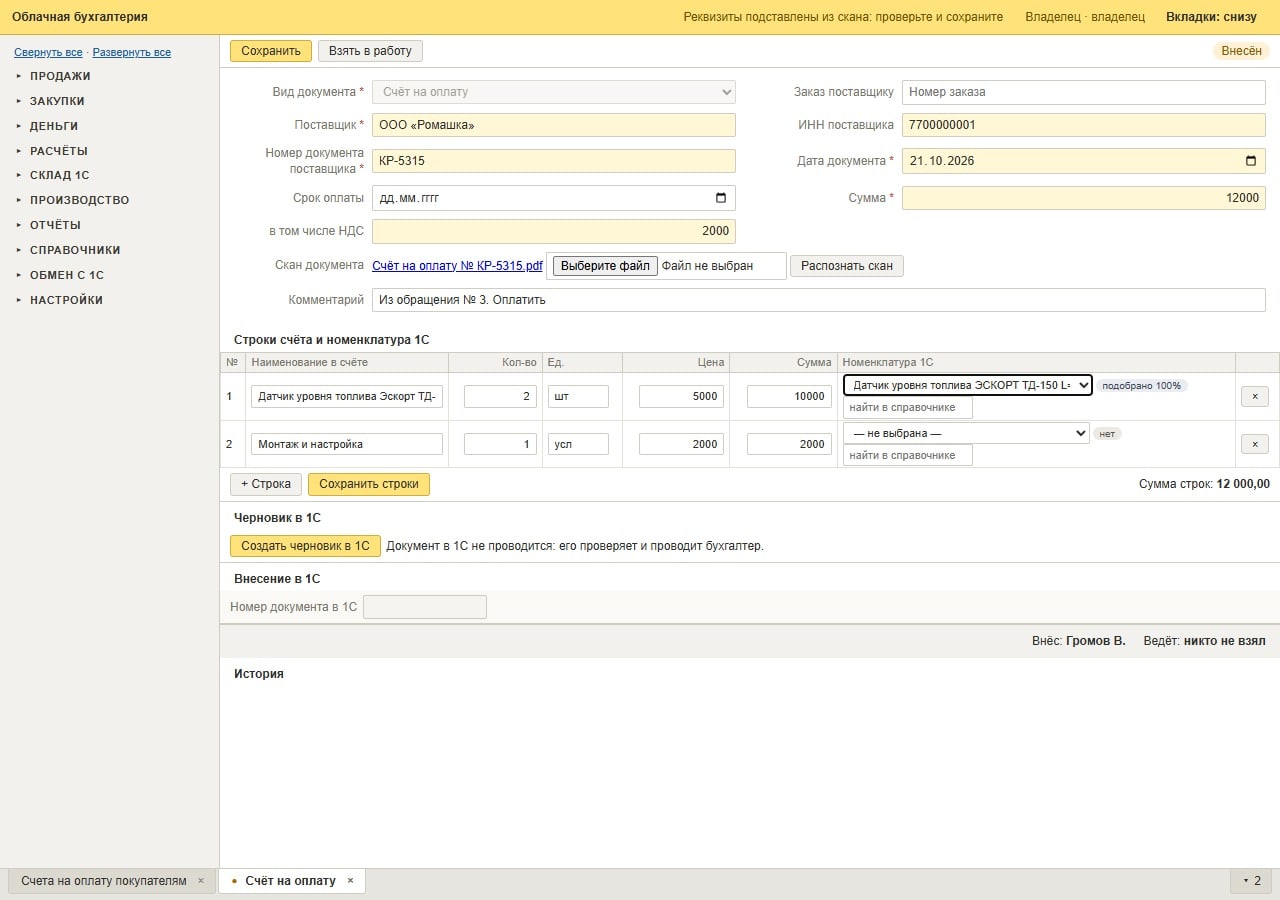The image size is (1280, 900).
Task: Expand the НАСТРОЙКИ sidebar section
Action: click(66, 300)
